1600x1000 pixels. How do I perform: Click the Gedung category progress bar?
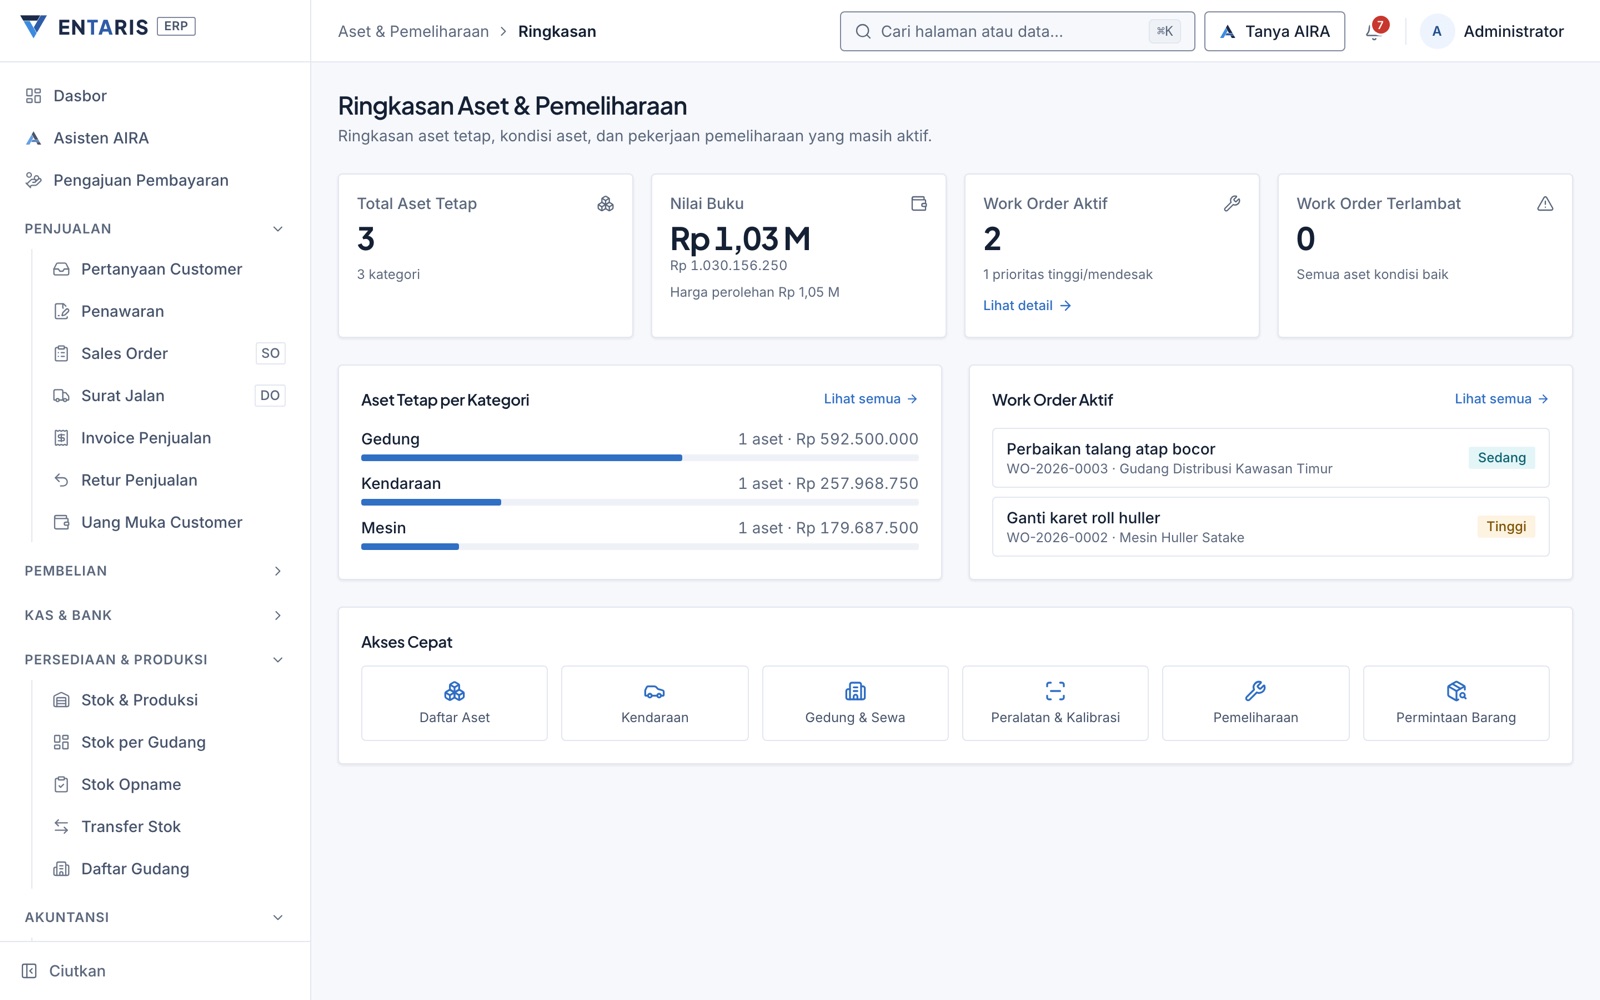click(x=640, y=458)
